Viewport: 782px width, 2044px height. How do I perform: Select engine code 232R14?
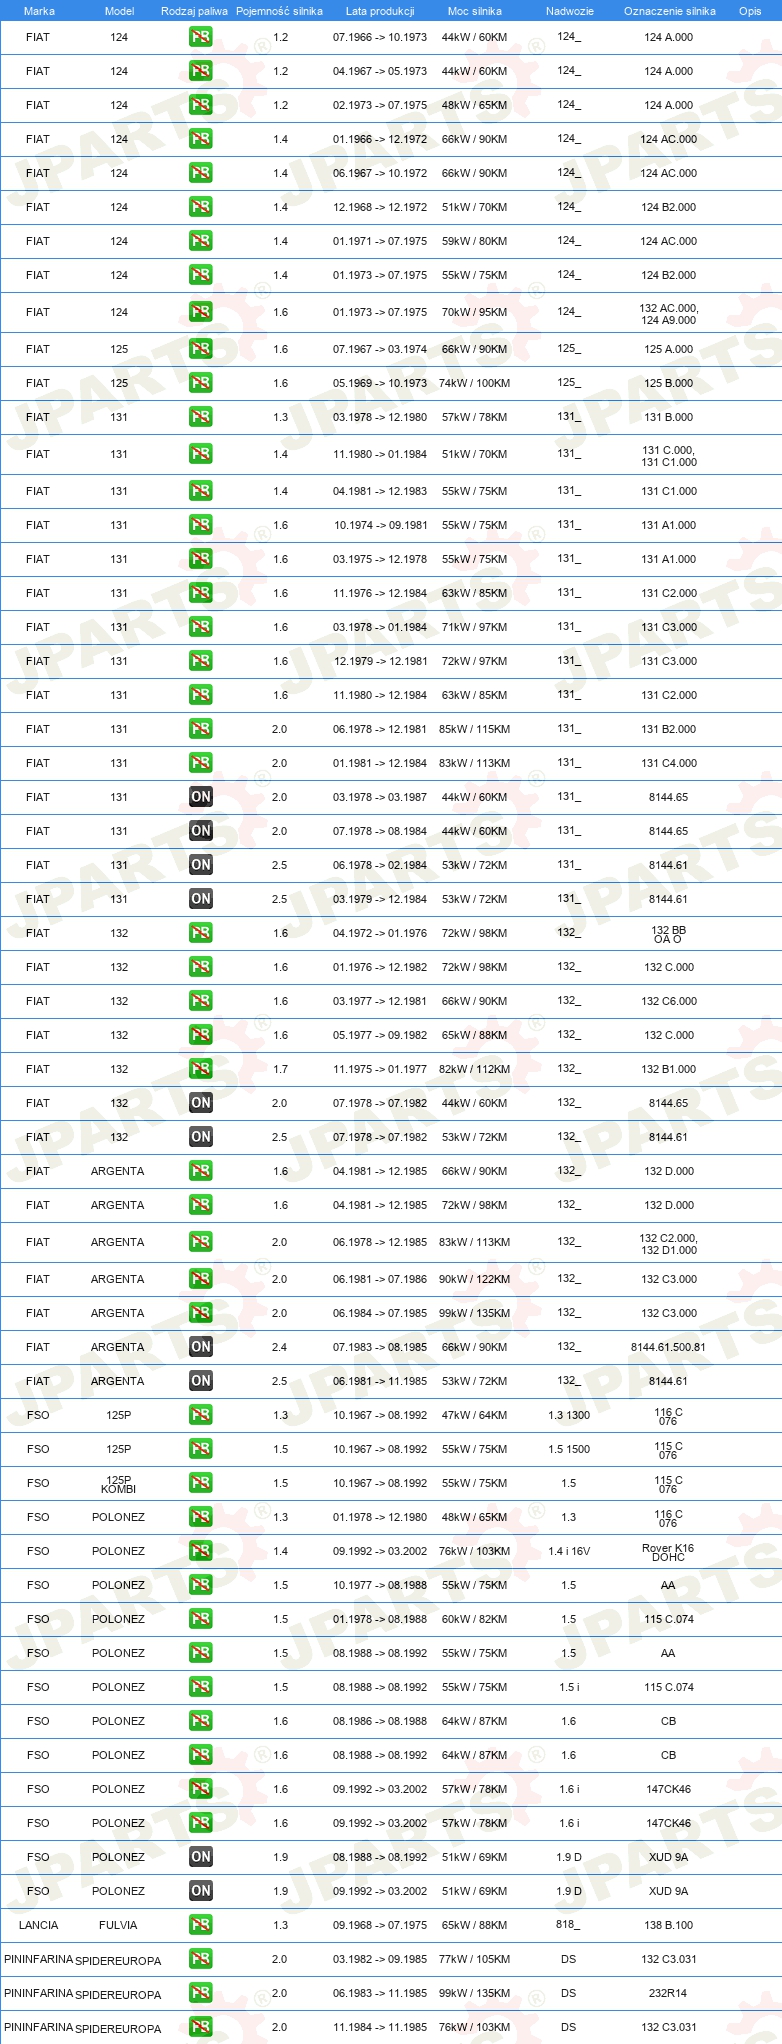coord(668,1993)
